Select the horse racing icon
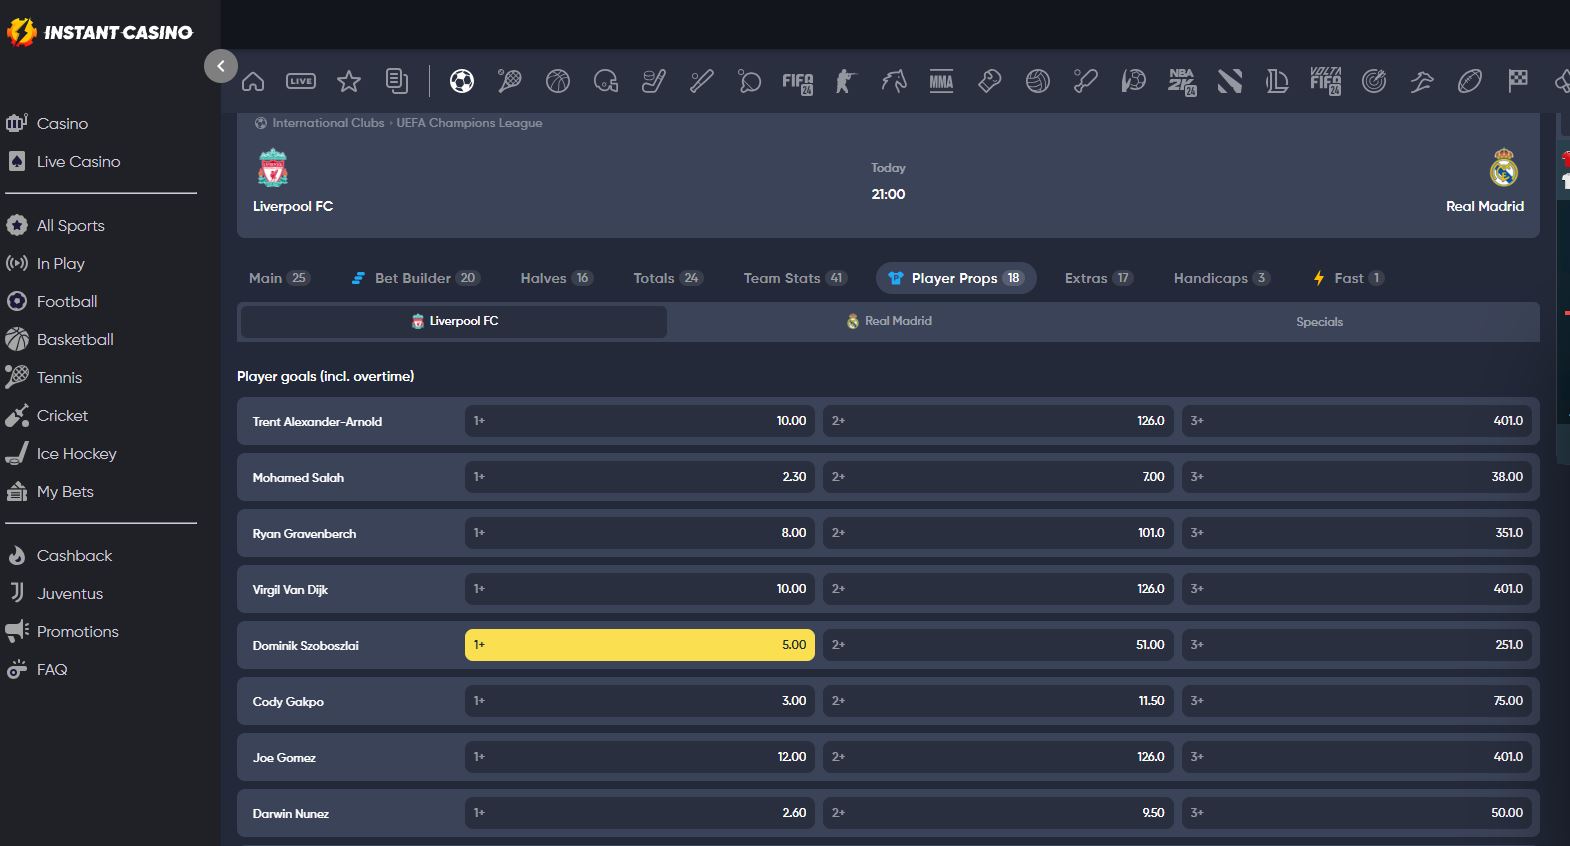This screenshot has height=846, width=1570. tap(894, 81)
